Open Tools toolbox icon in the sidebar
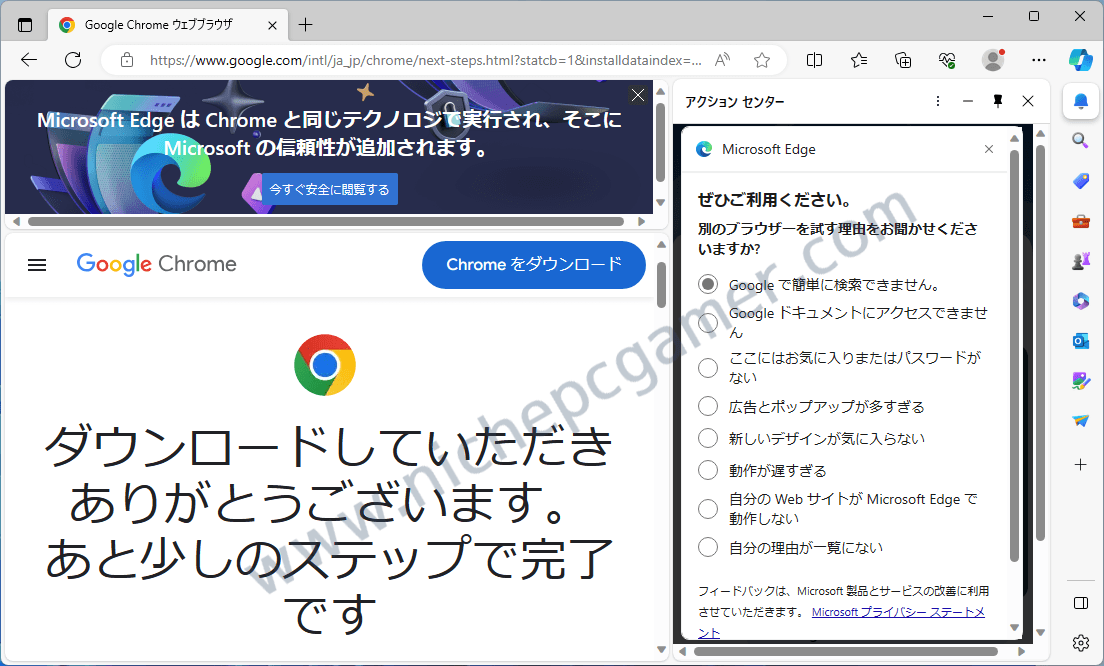1104x666 pixels. pos(1081,222)
